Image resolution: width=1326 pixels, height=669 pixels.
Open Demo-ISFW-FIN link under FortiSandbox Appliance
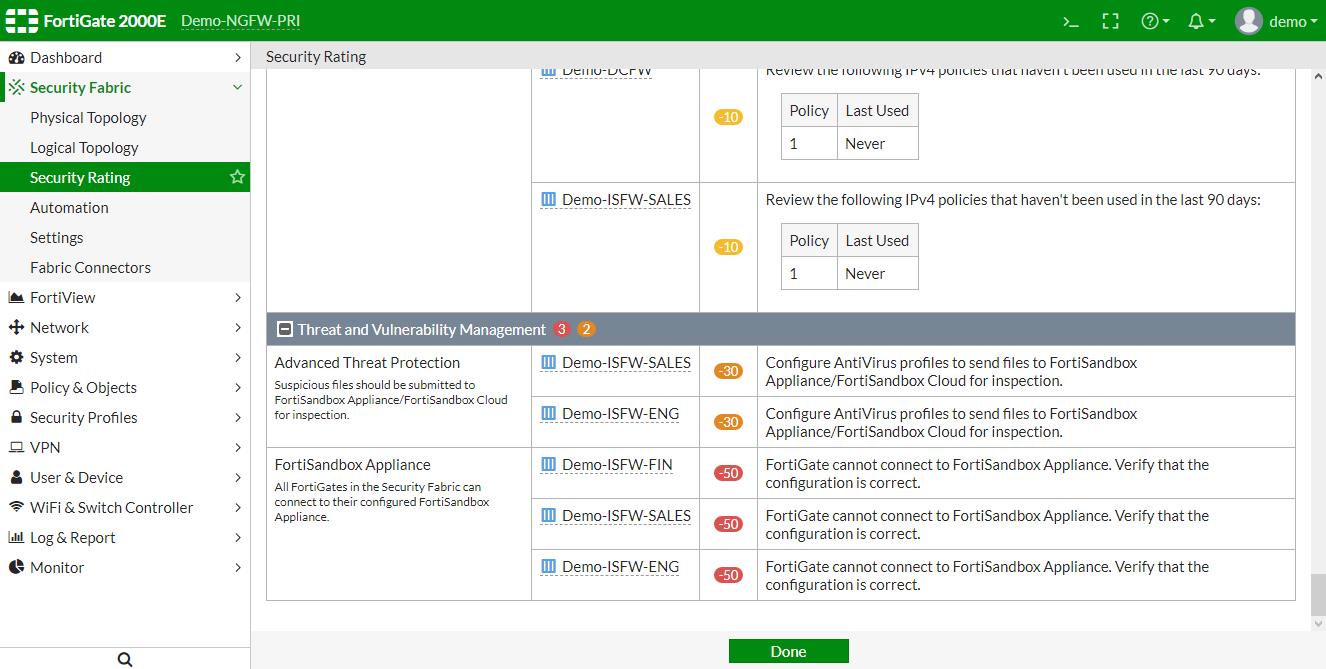click(617, 465)
